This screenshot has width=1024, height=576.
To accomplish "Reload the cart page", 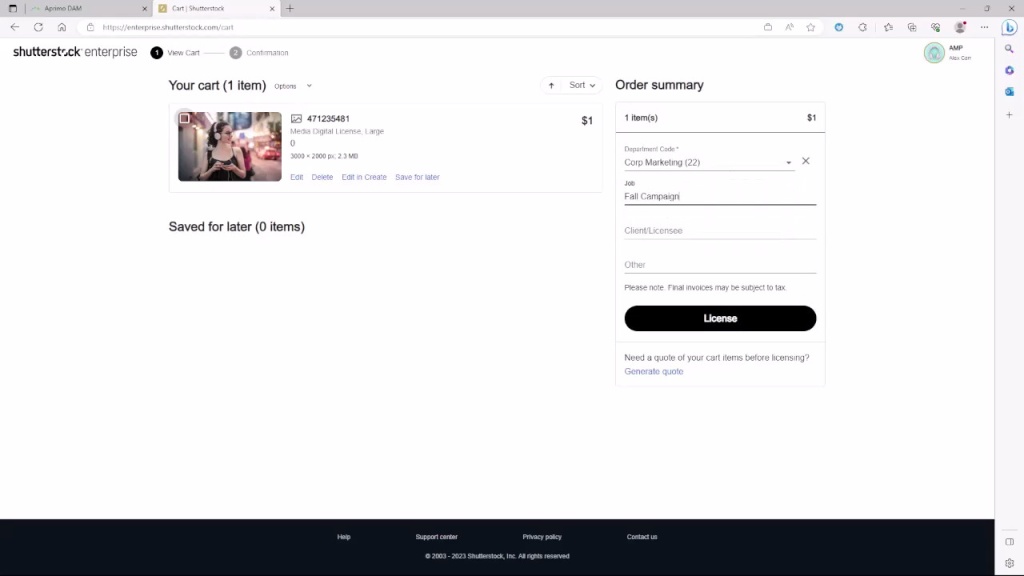I will click(x=39, y=27).
